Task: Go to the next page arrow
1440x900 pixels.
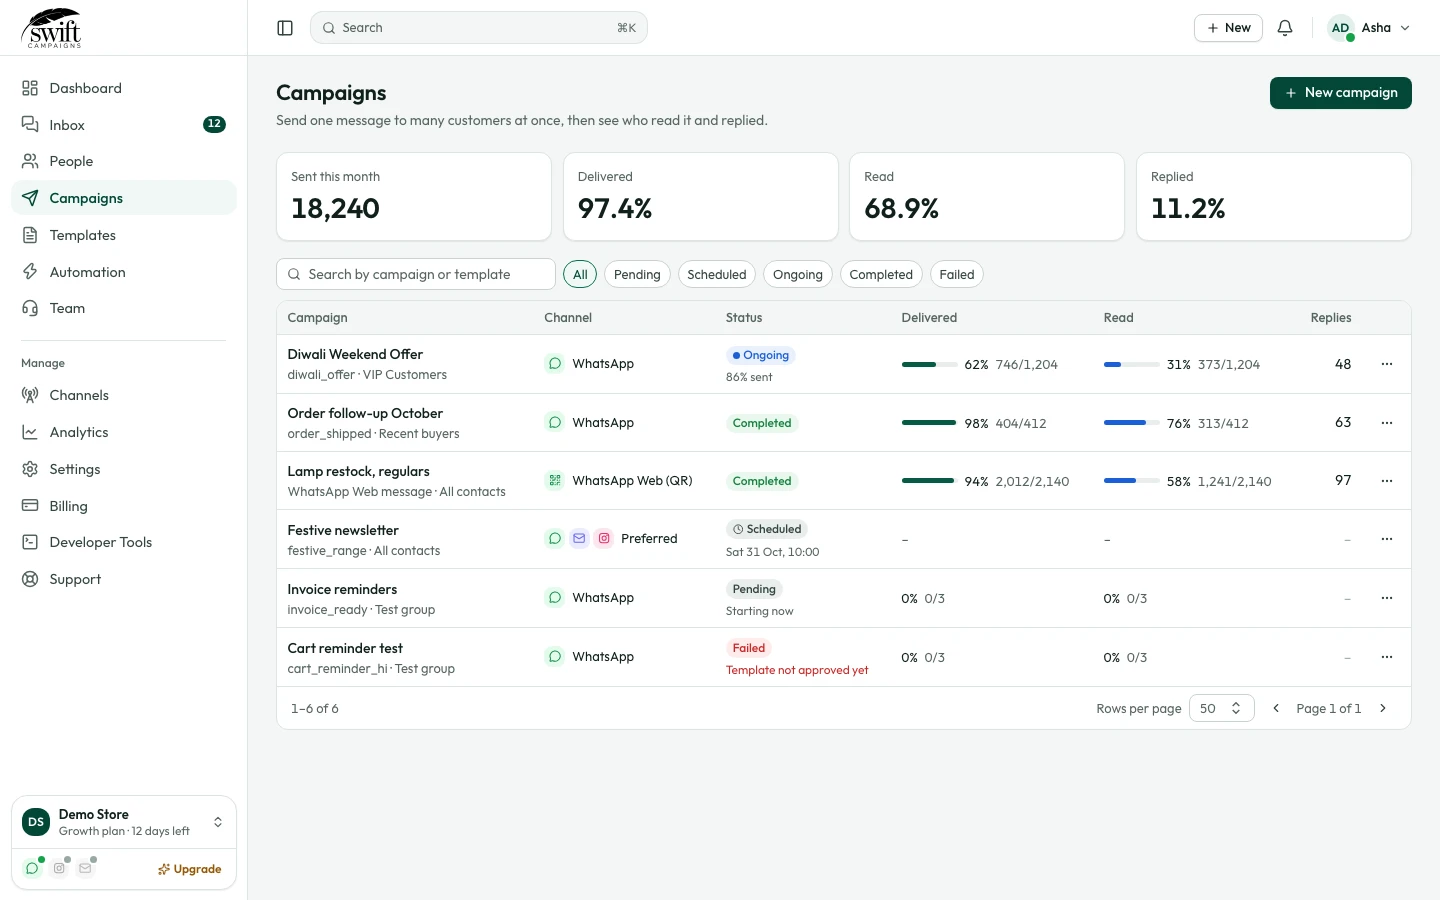Action: click(x=1383, y=708)
